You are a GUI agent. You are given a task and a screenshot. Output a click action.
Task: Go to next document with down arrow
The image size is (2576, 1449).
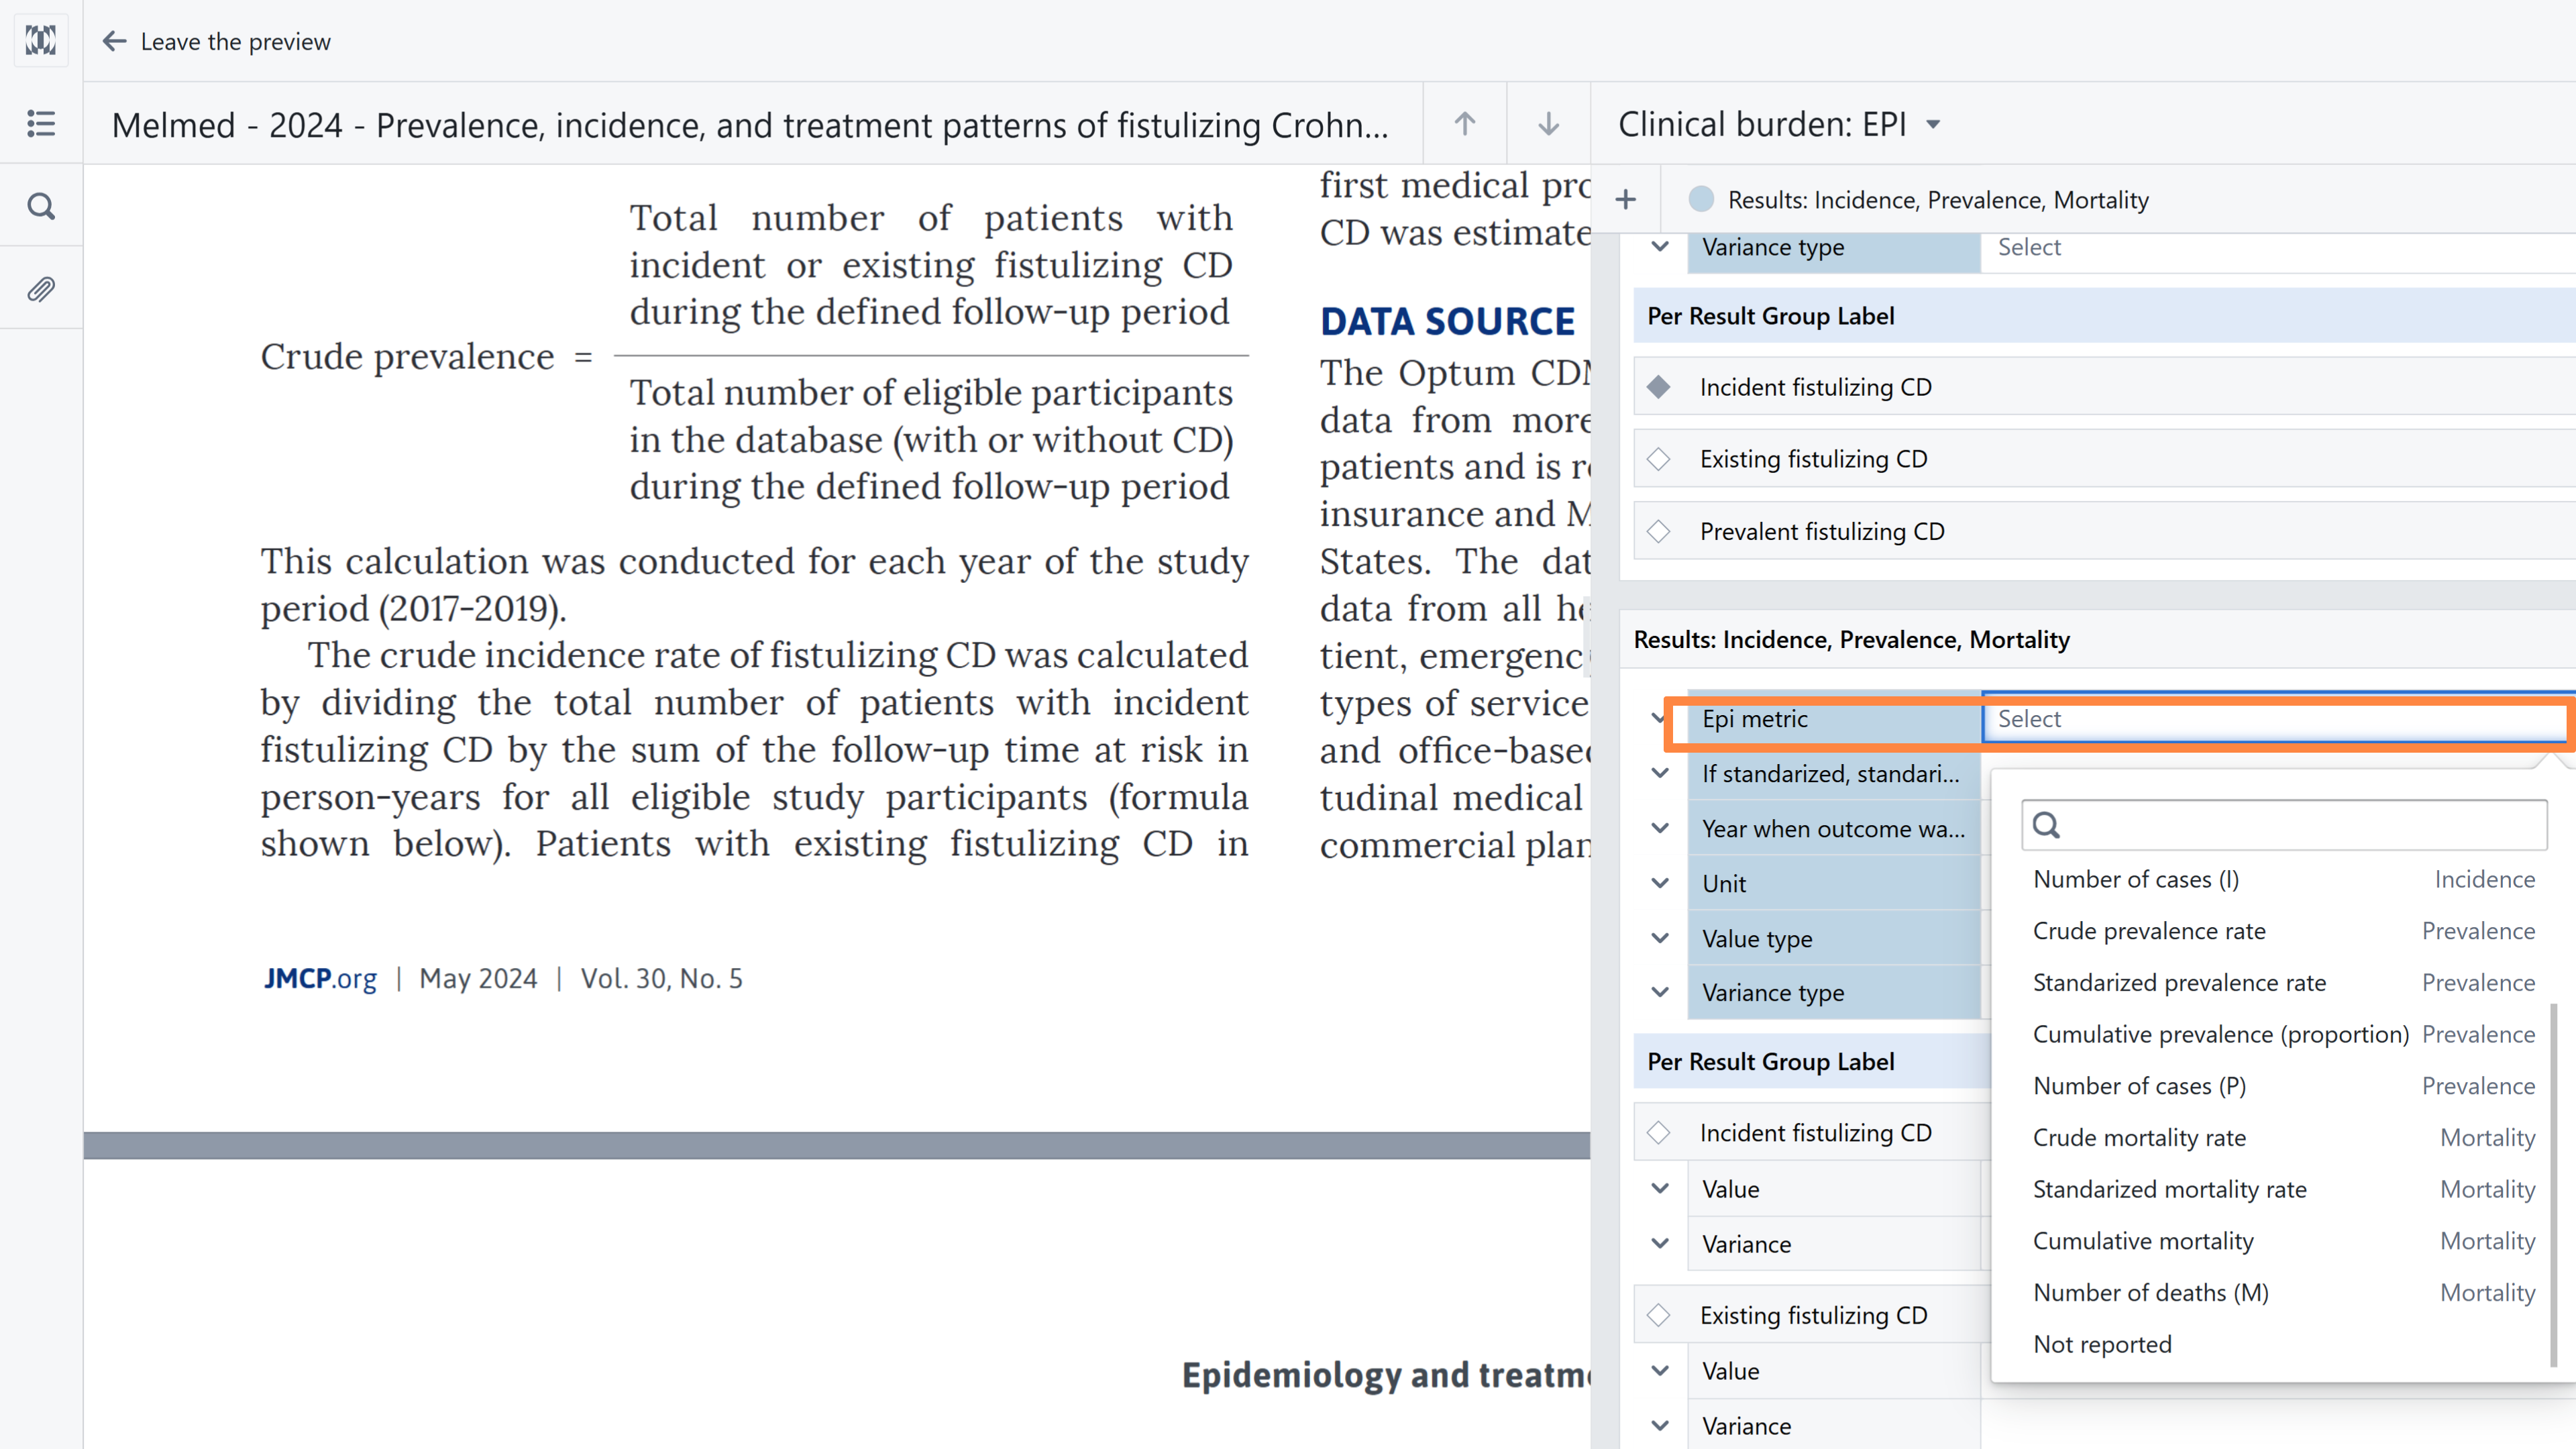point(1548,124)
